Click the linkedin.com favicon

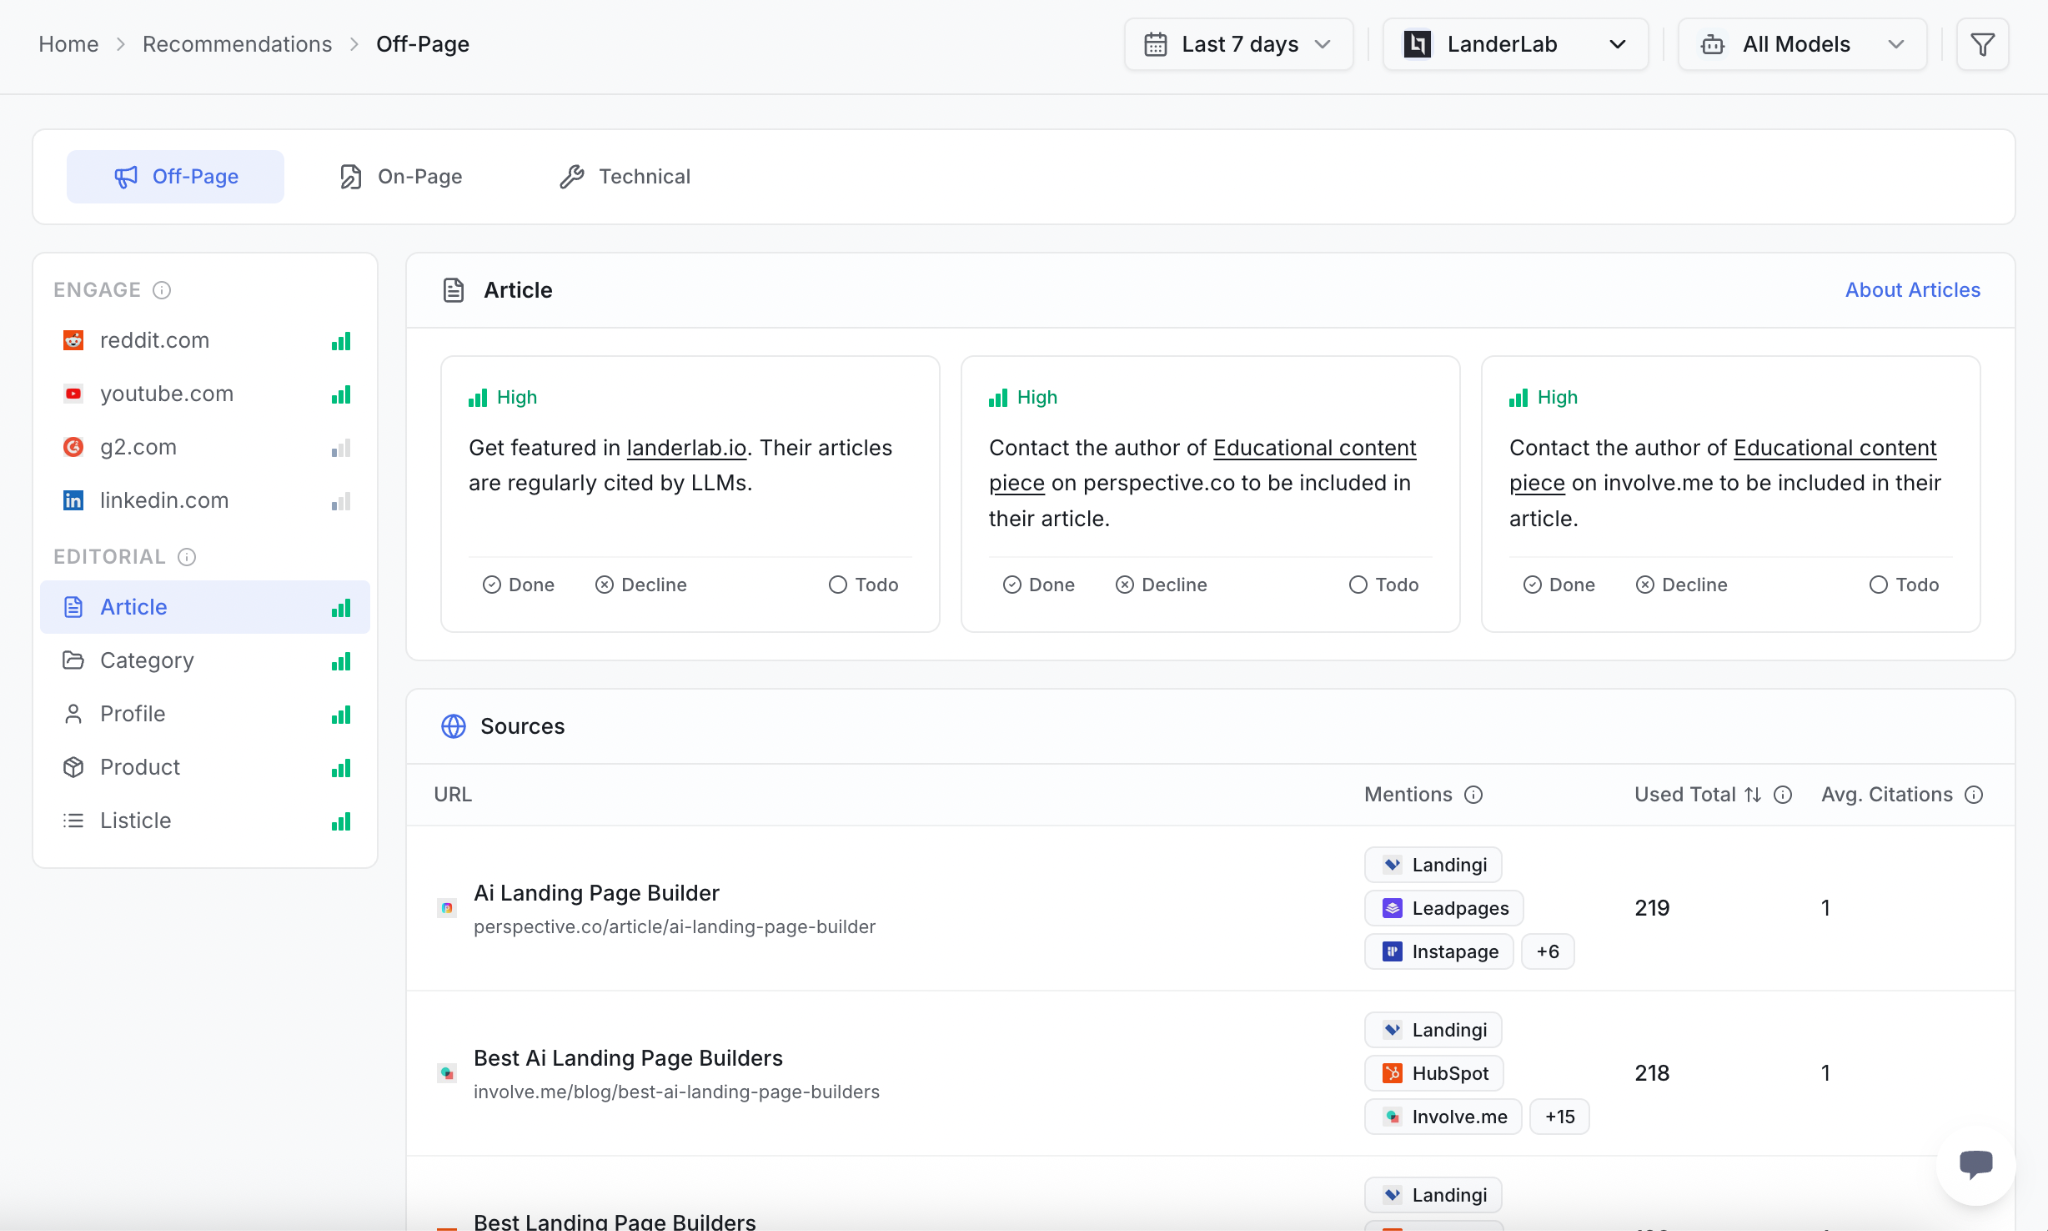73,501
